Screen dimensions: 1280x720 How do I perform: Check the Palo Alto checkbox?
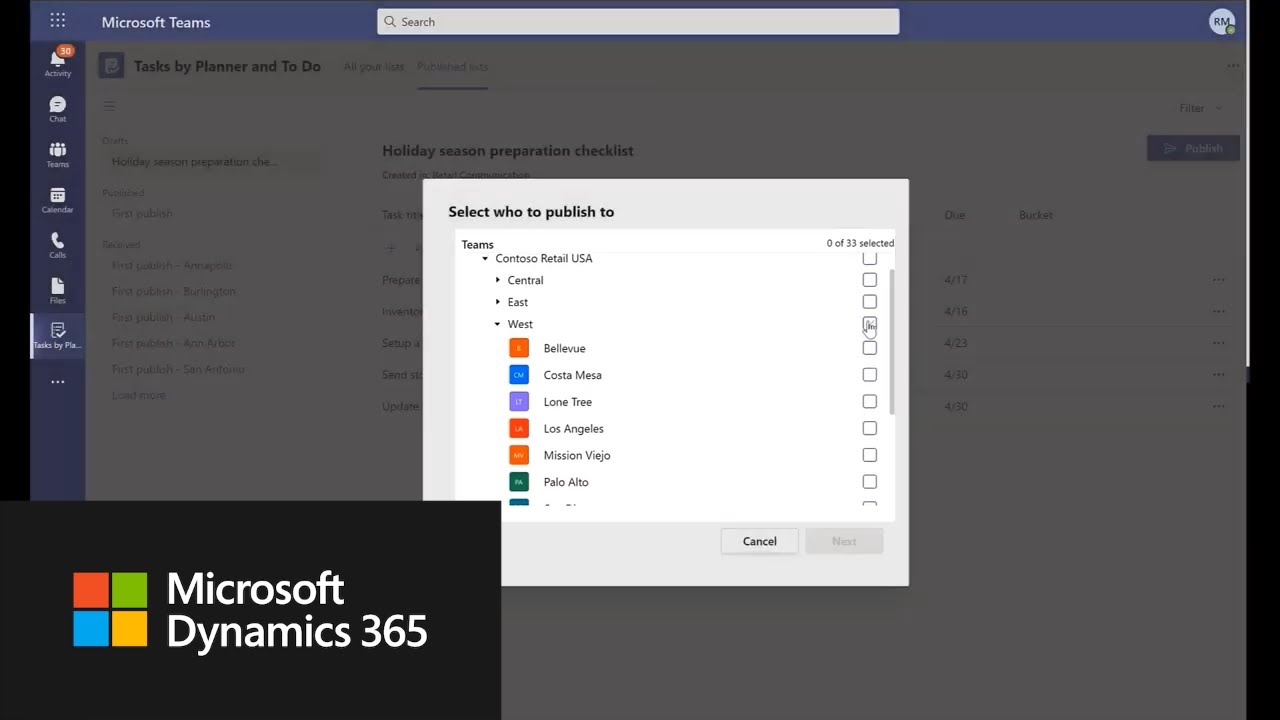click(x=869, y=482)
